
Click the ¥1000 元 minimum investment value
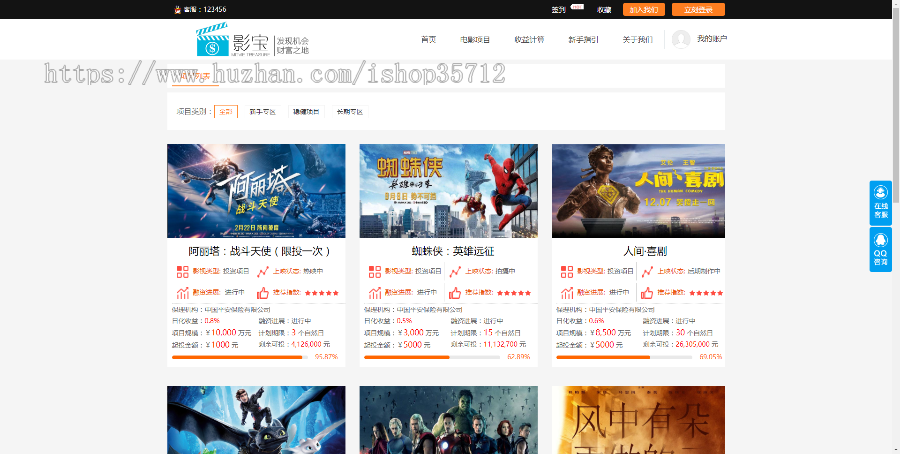[x=221, y=345]
